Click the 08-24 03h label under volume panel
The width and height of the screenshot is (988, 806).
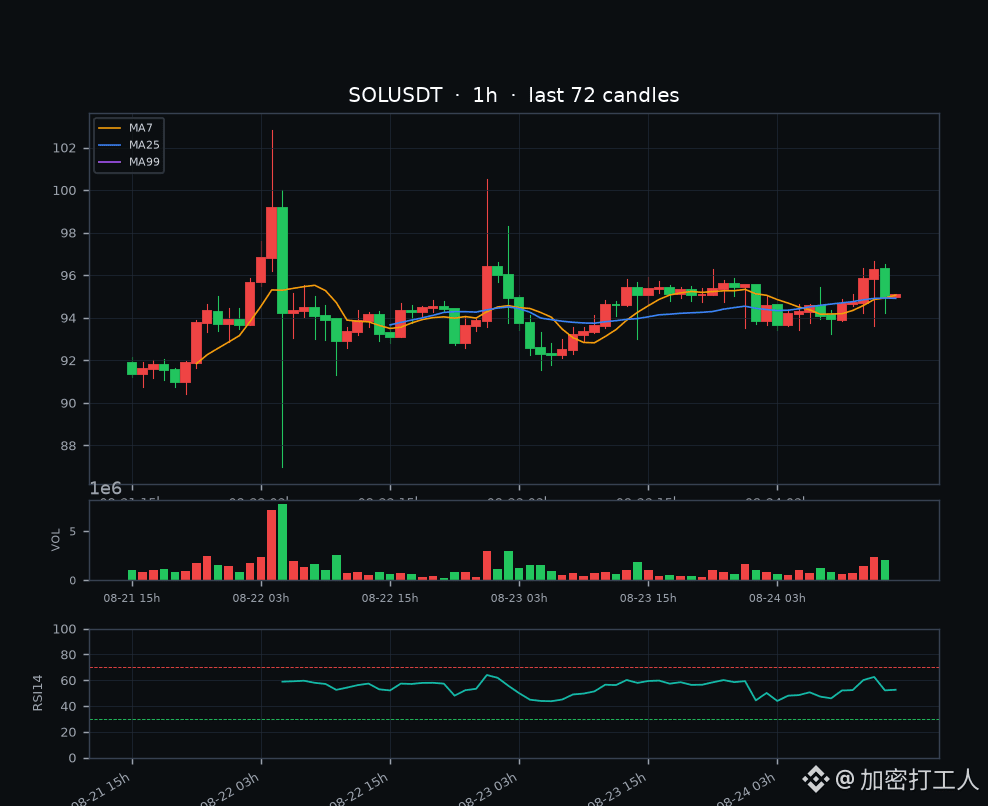pos(777,598)
